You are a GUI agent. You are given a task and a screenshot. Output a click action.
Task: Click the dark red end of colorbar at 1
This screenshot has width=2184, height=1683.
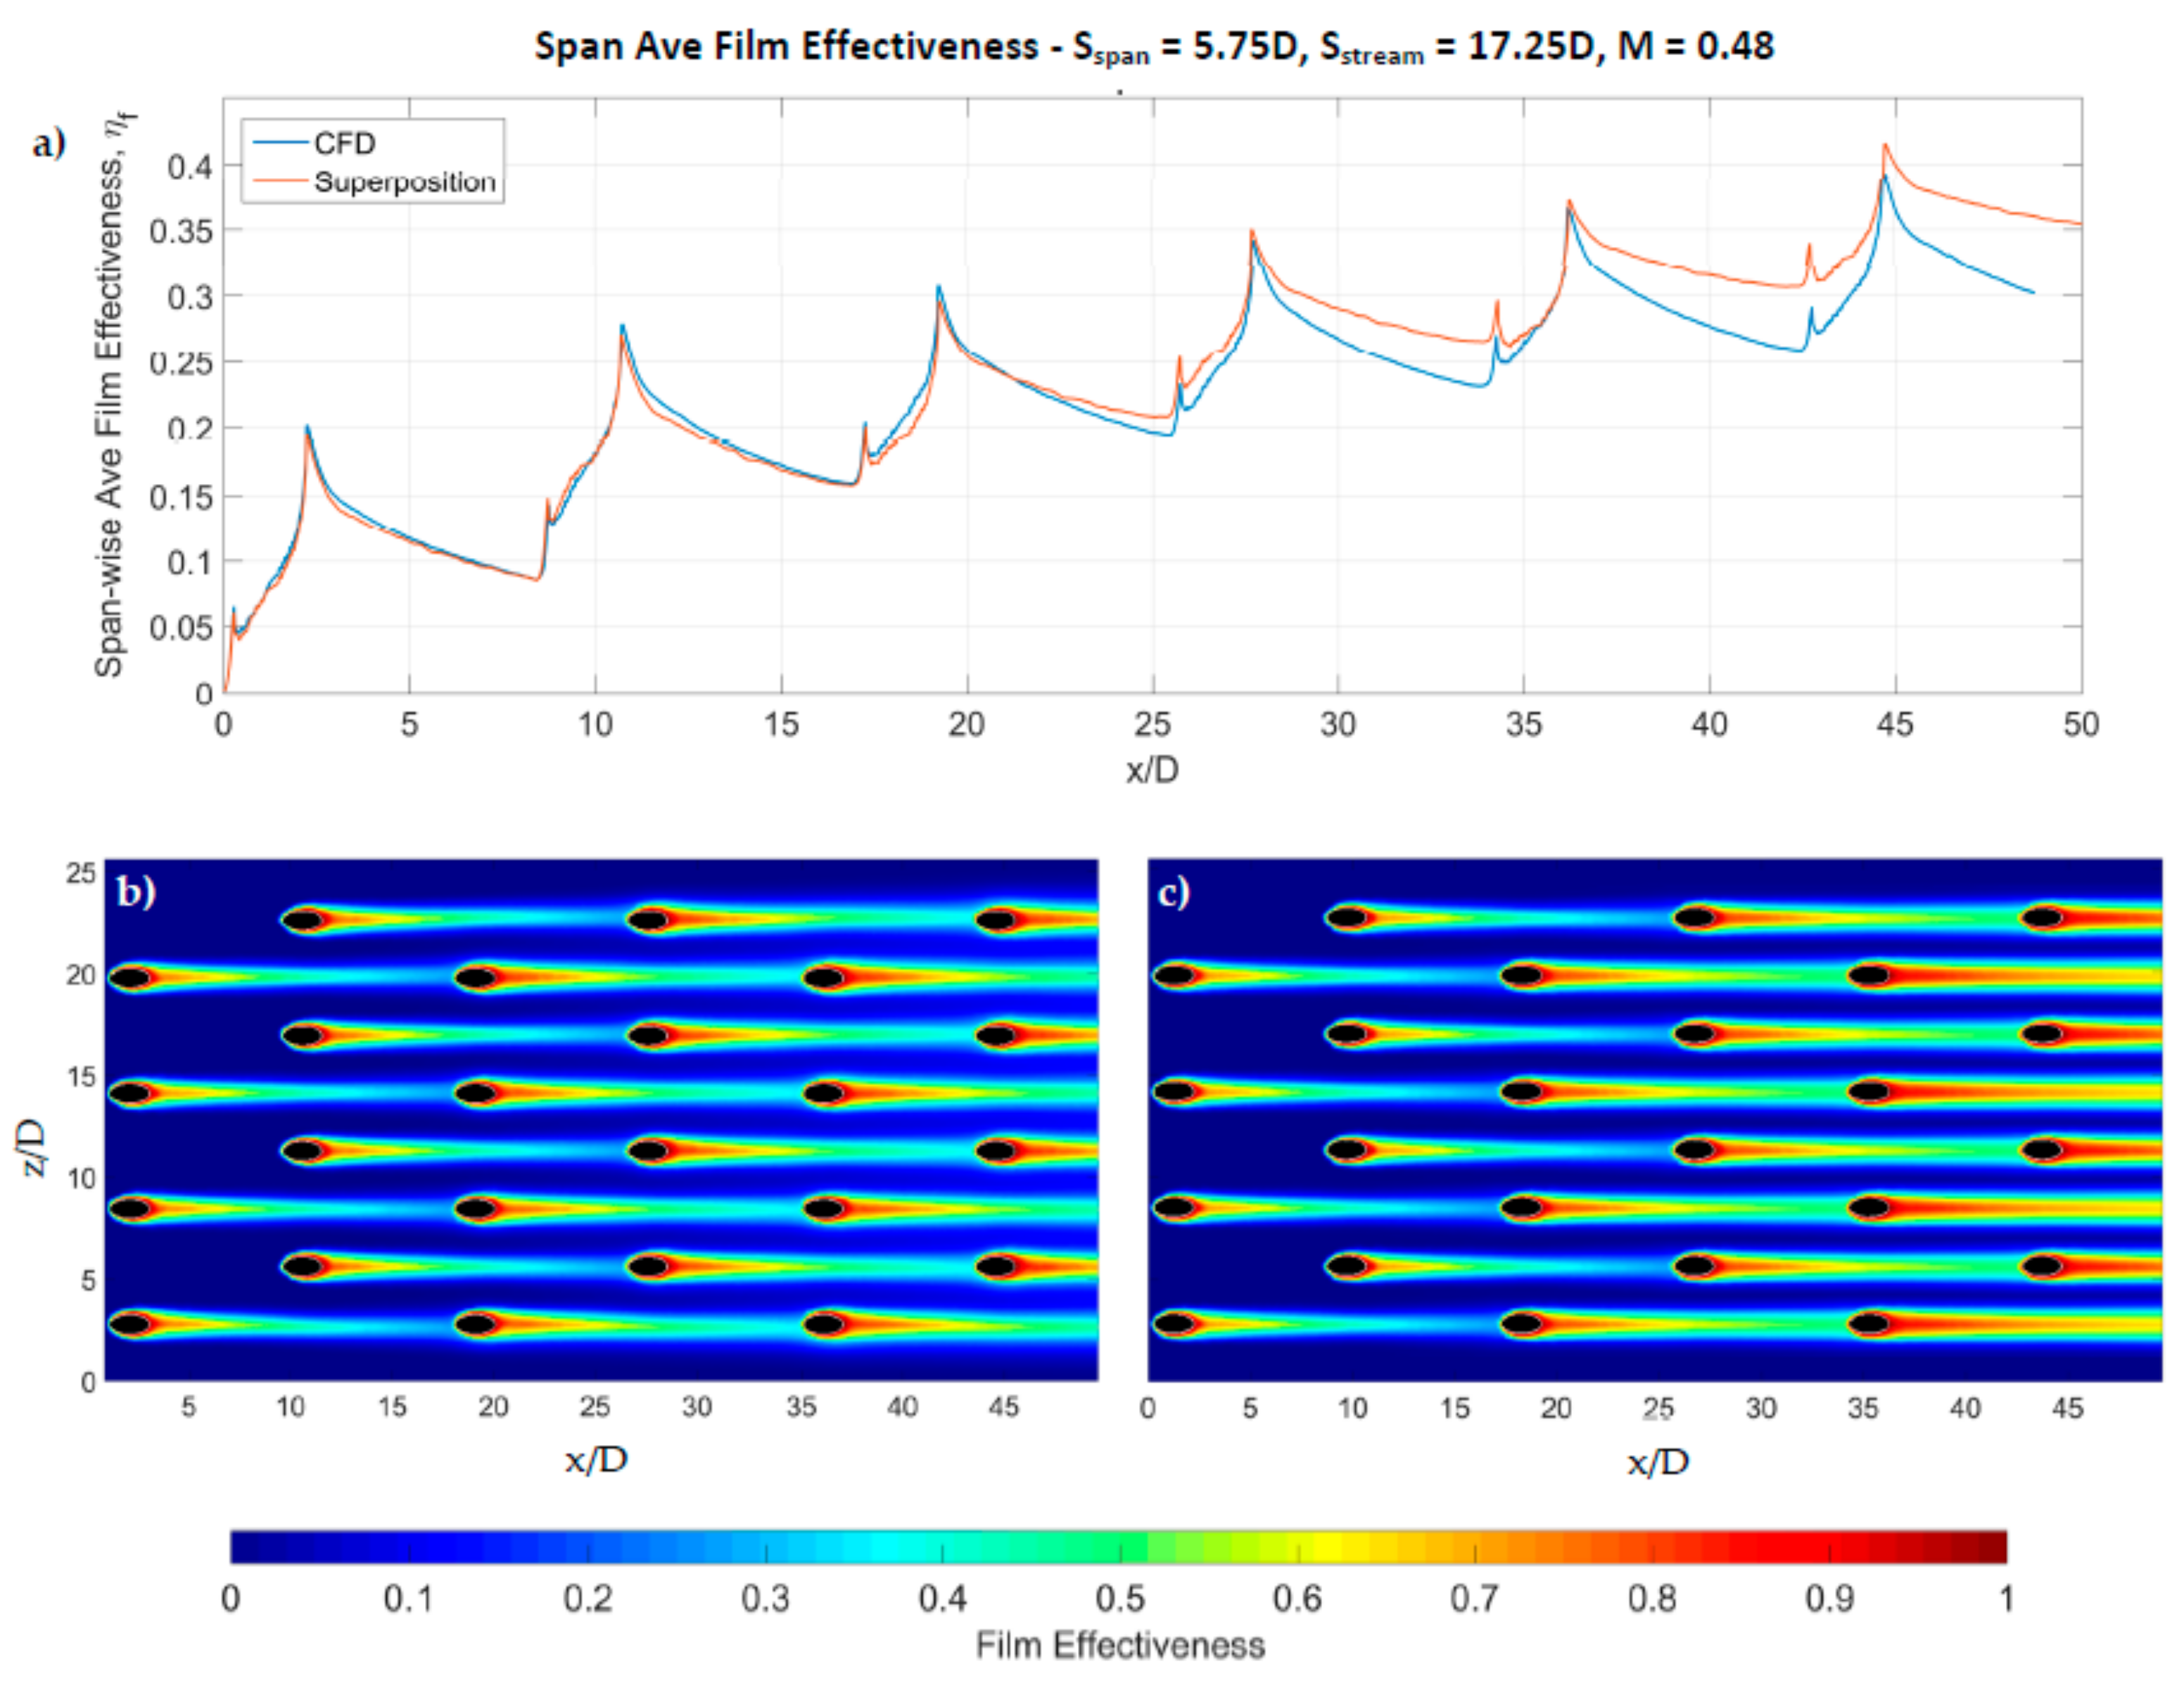pyautogui.click(x=1995, y=1546)
